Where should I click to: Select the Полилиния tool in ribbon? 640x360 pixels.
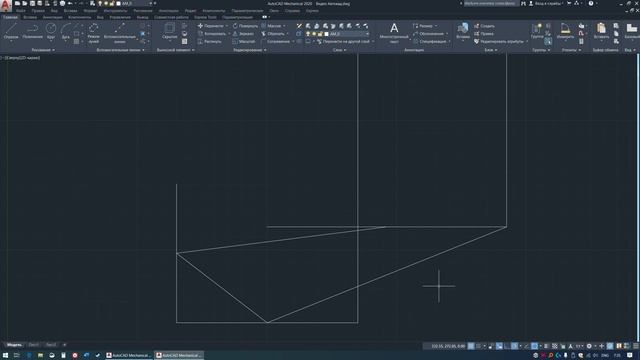tap(32, 31)
